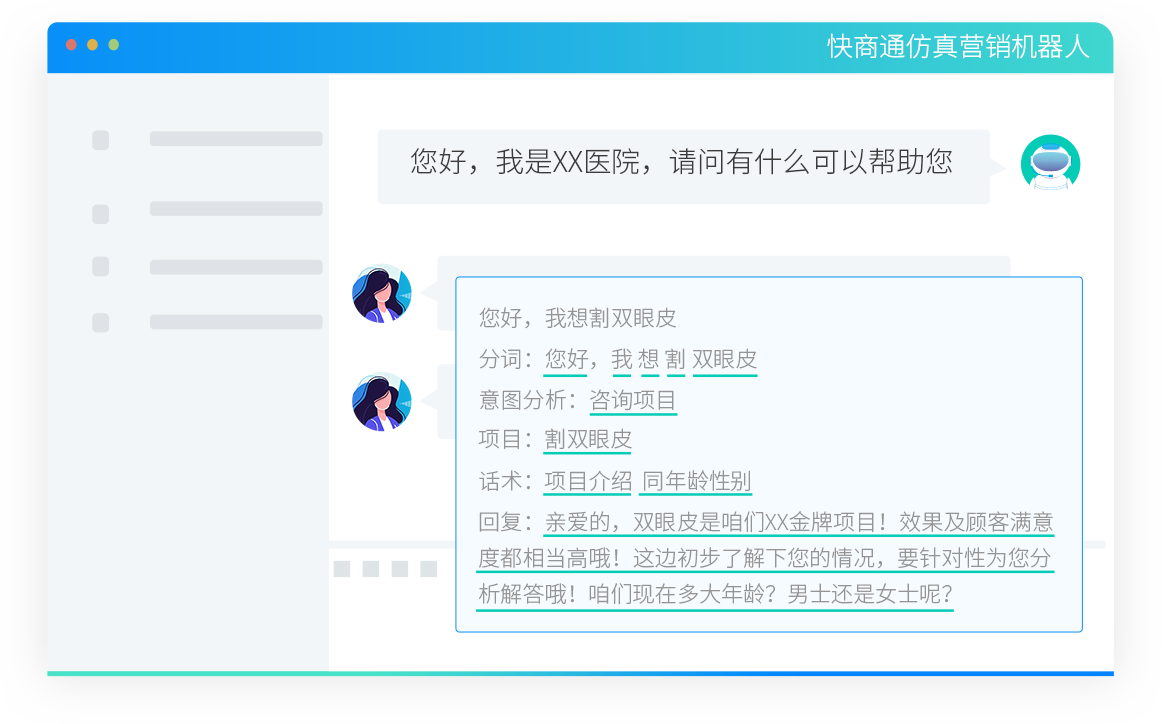Screen dimensions: 1162x724
Task: Click the first small square below the chat
Action: (342, 568)
